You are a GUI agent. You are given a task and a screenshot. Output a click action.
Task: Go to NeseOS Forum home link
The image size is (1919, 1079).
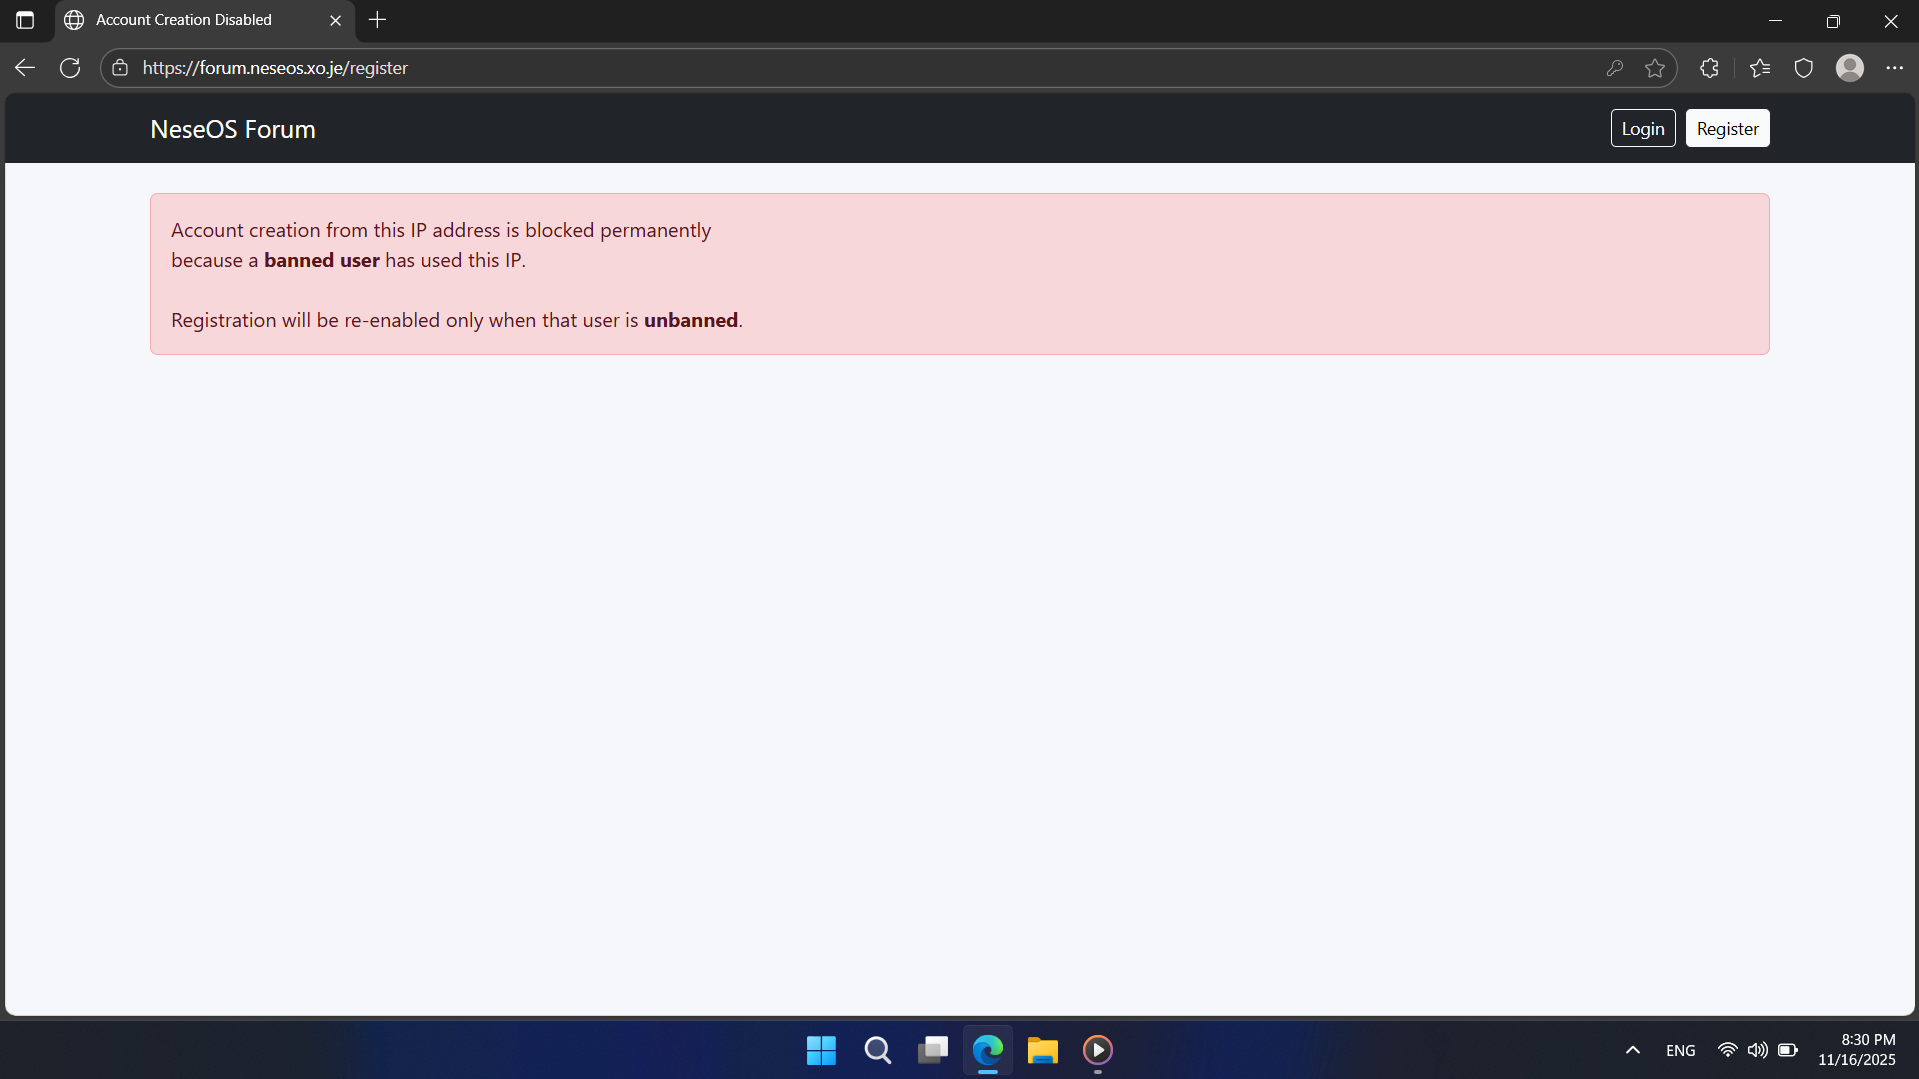click(x=233, y=130)
